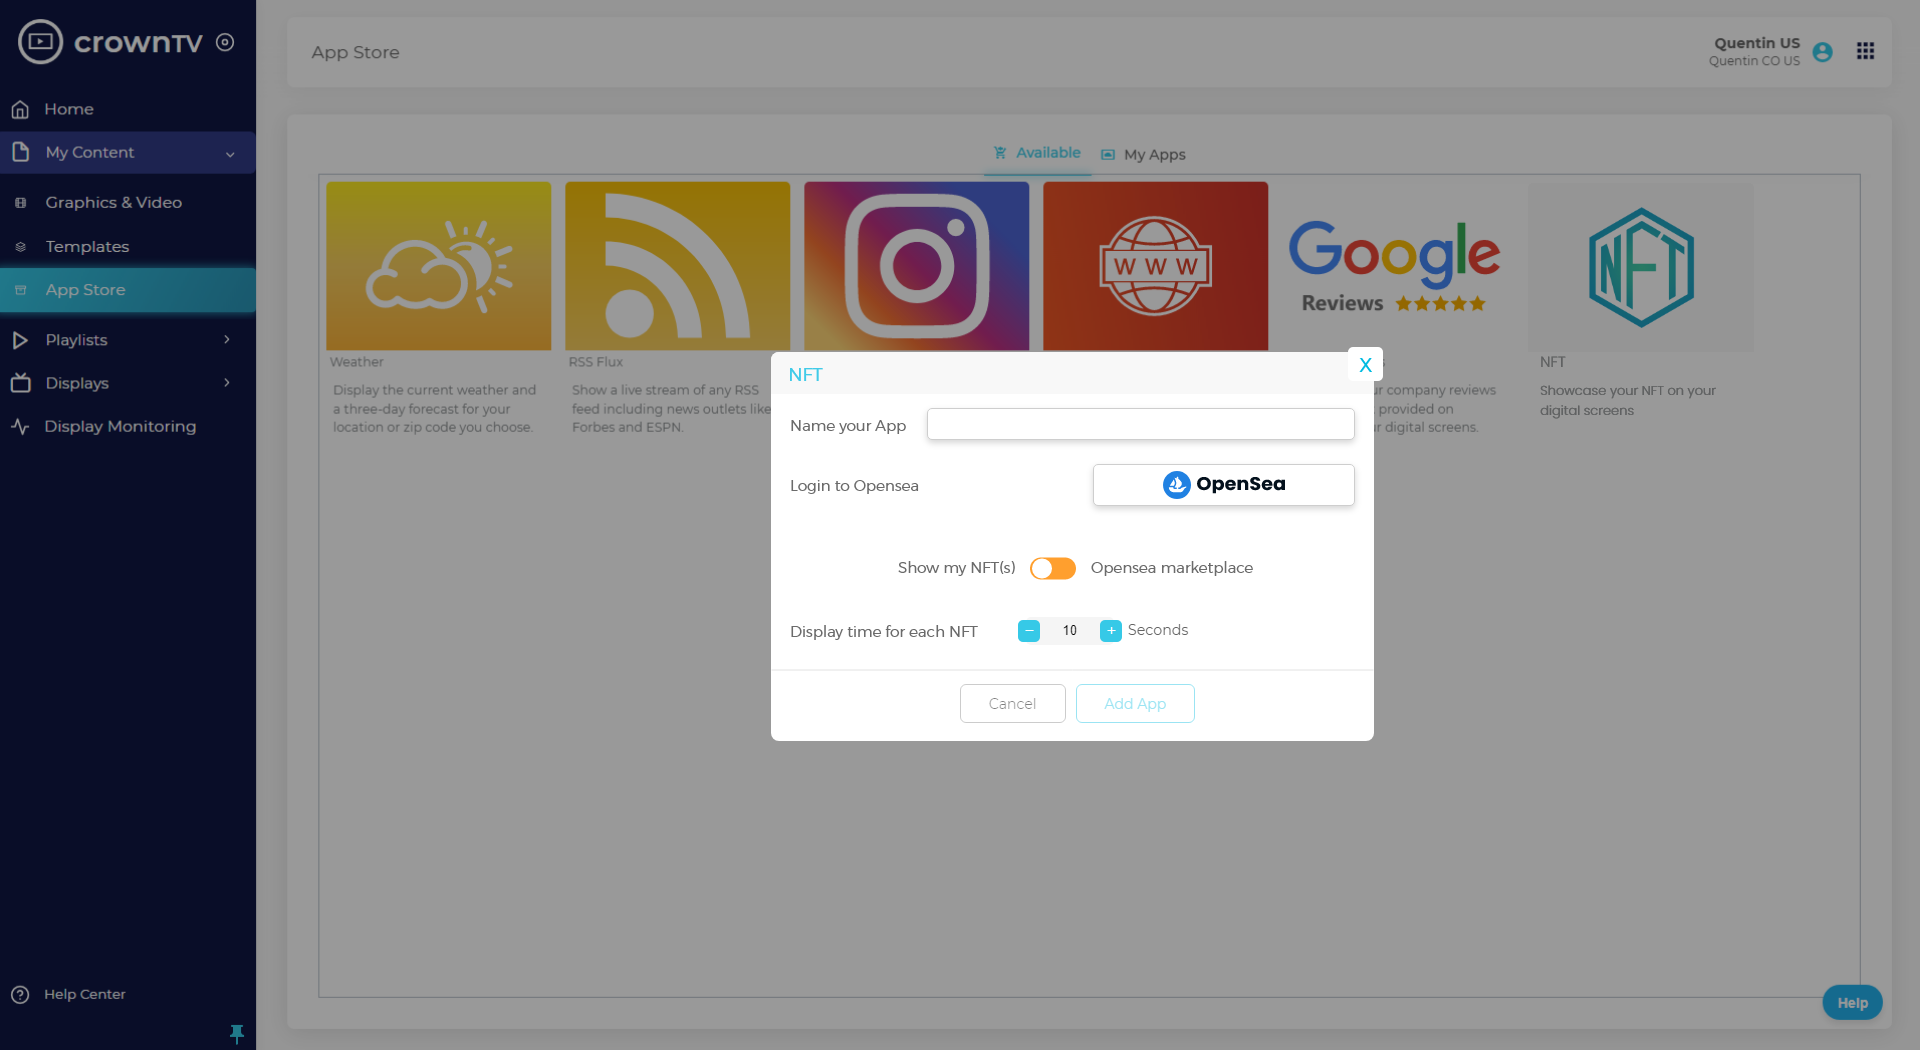Image resolution: width=1920 pixels, height=1050 pixels.
Task: Click the target icon beside crownTV
Action: [225, 42]
